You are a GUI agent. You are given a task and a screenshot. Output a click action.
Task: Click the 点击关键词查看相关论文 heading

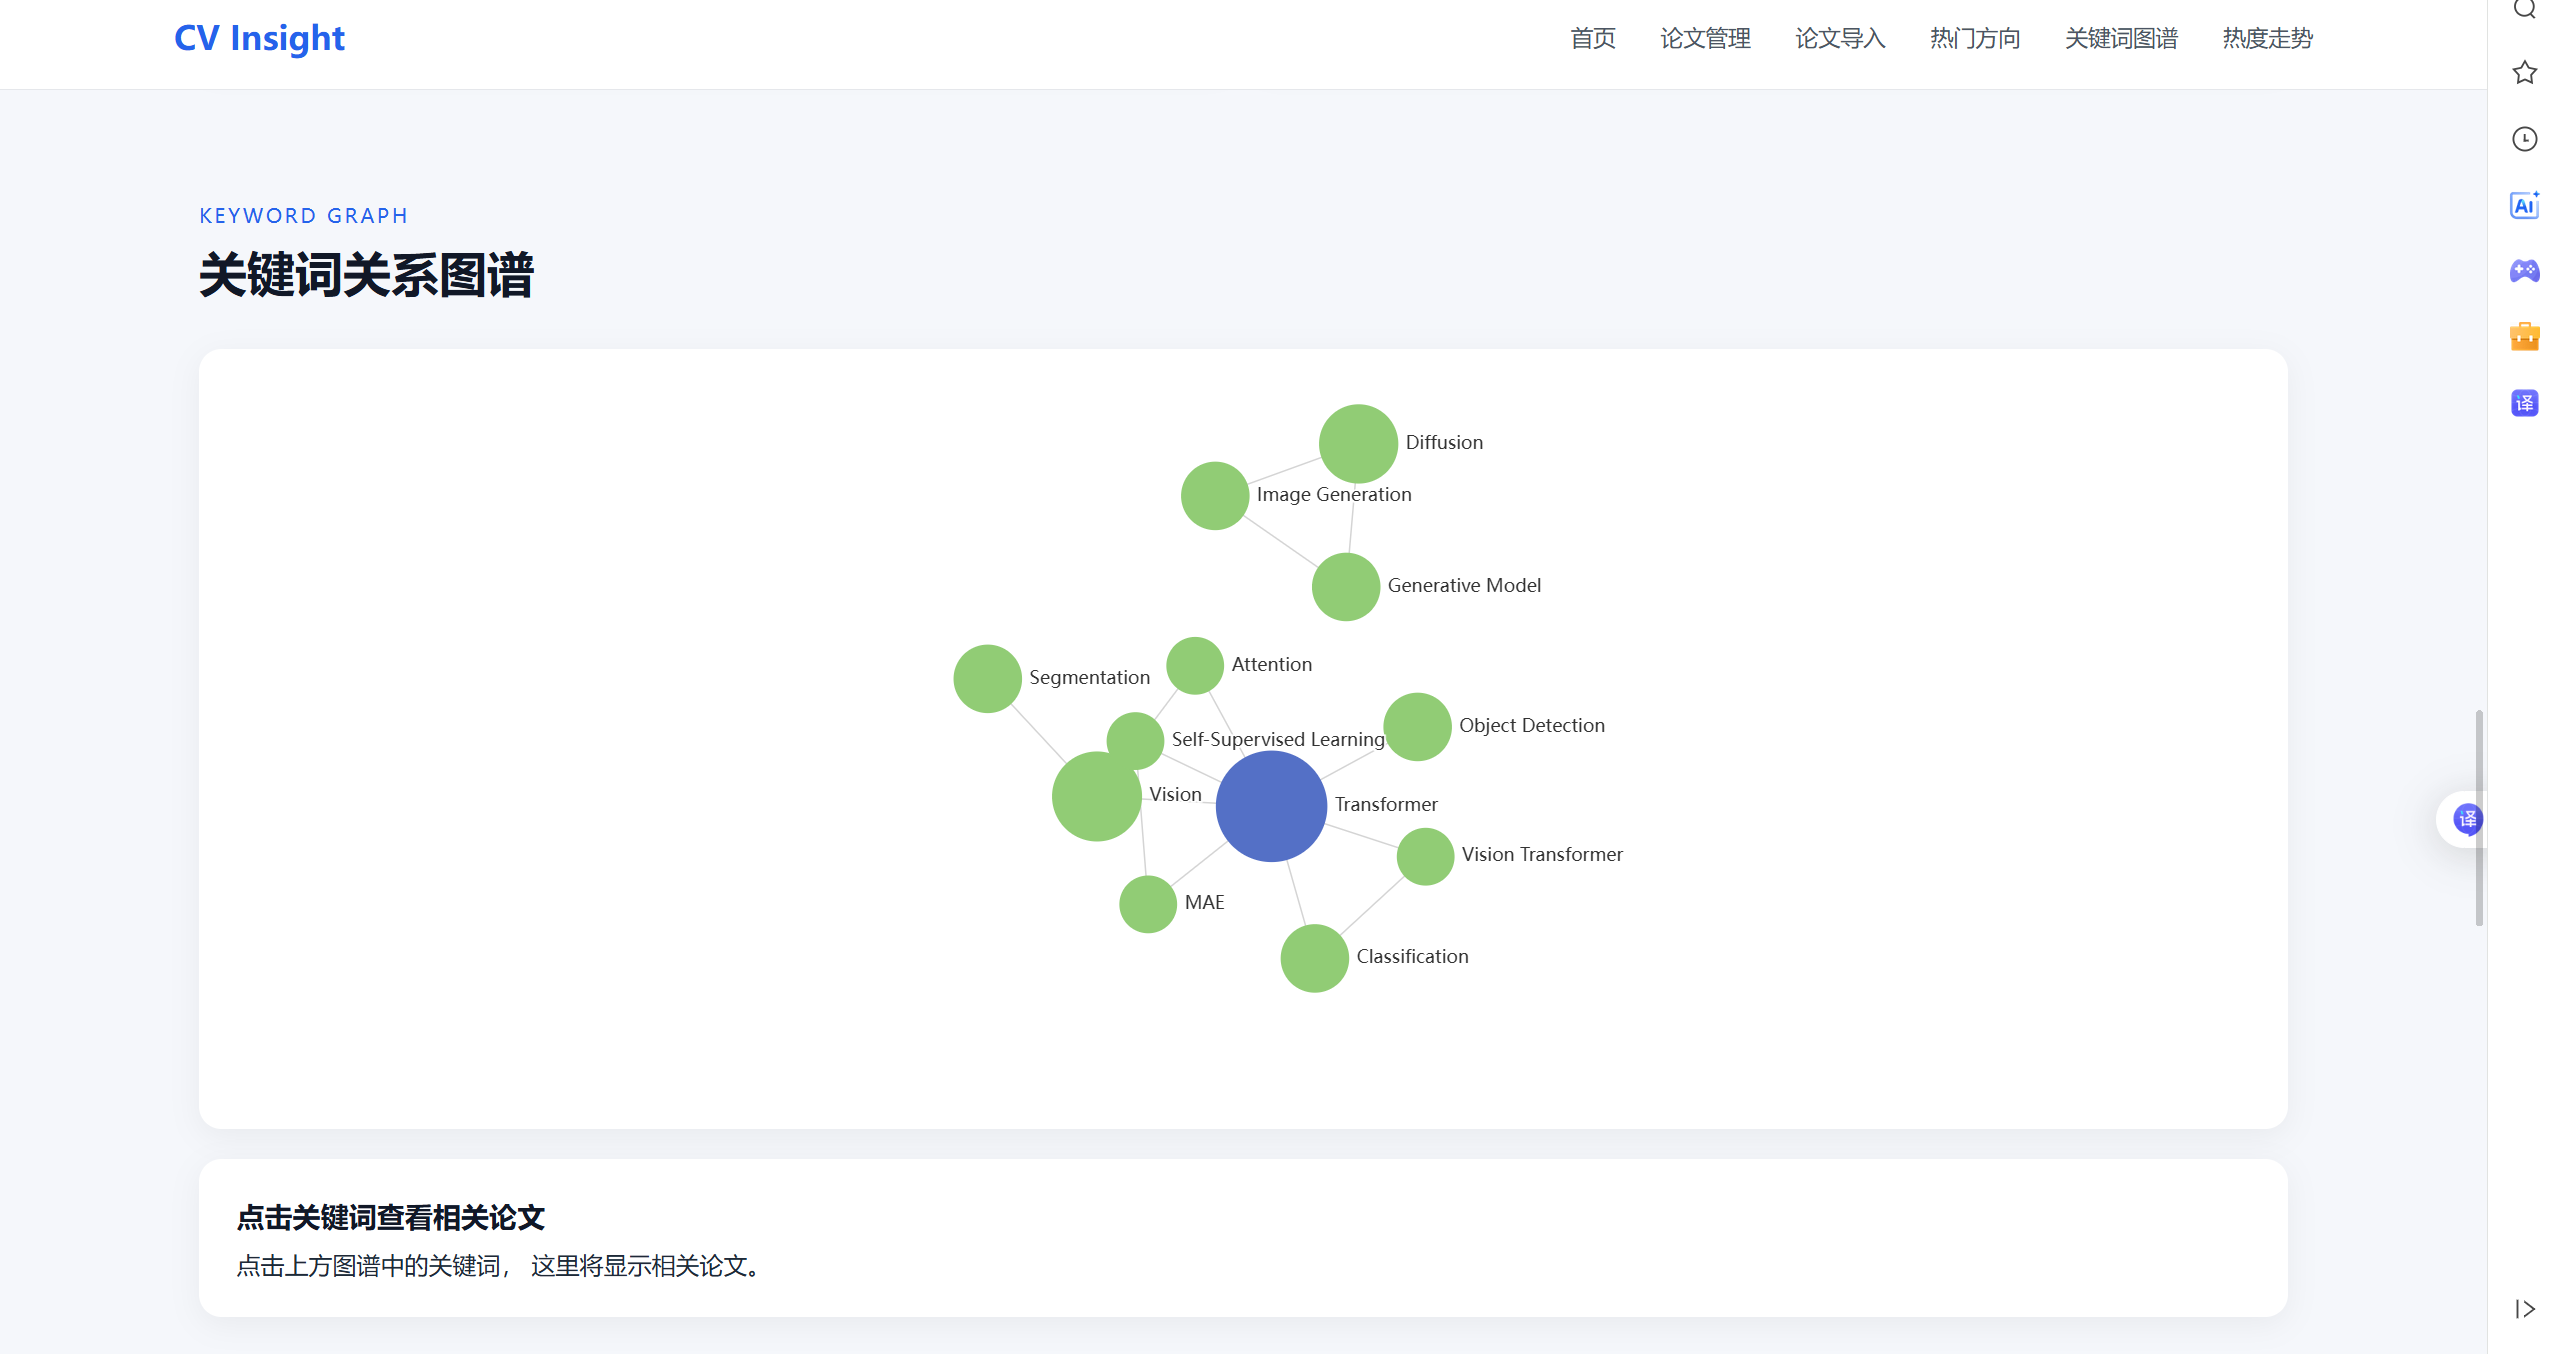point(391,1217)
